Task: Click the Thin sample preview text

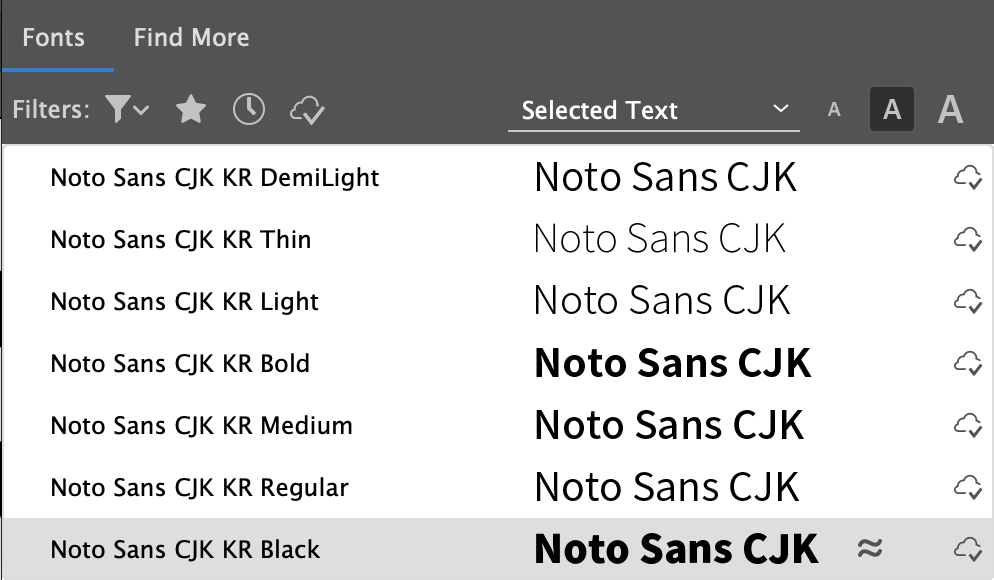Action: pos(660,239)
